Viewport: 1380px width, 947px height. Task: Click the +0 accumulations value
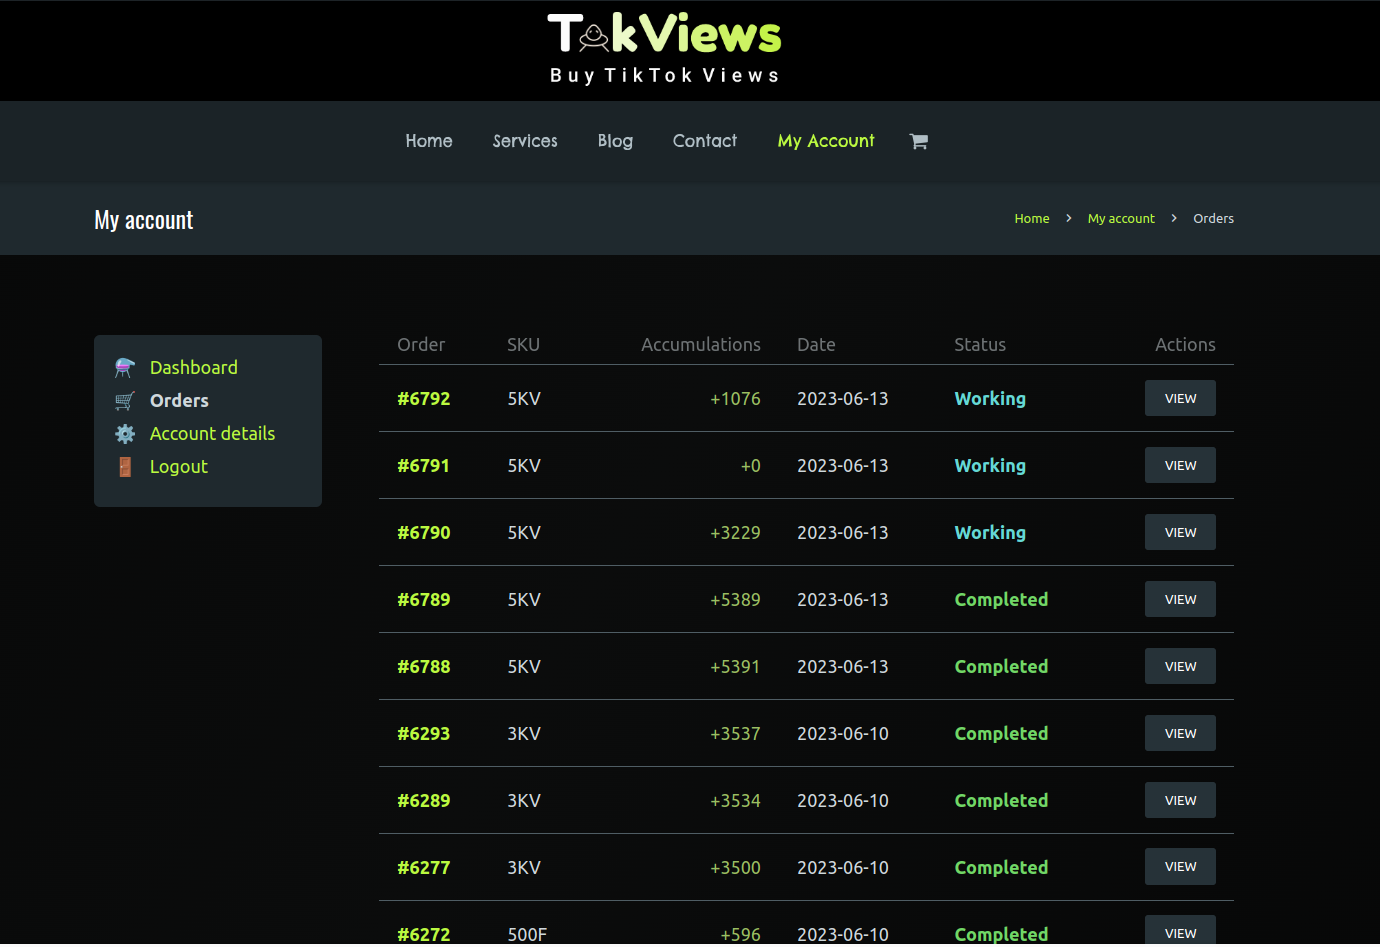click(x=750, y=466)
